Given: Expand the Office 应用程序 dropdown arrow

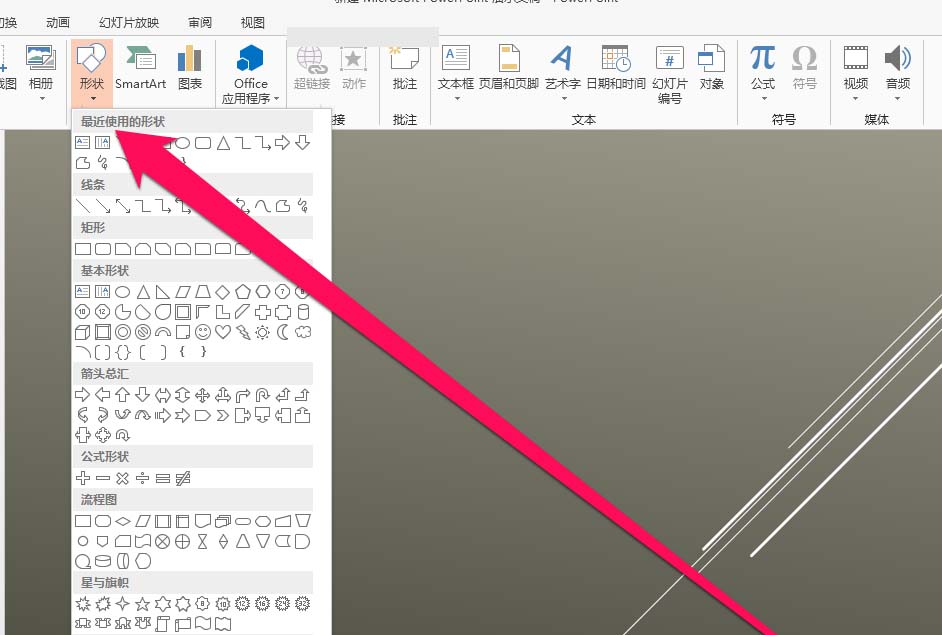Looking at the screenshot, I should 276,99.
